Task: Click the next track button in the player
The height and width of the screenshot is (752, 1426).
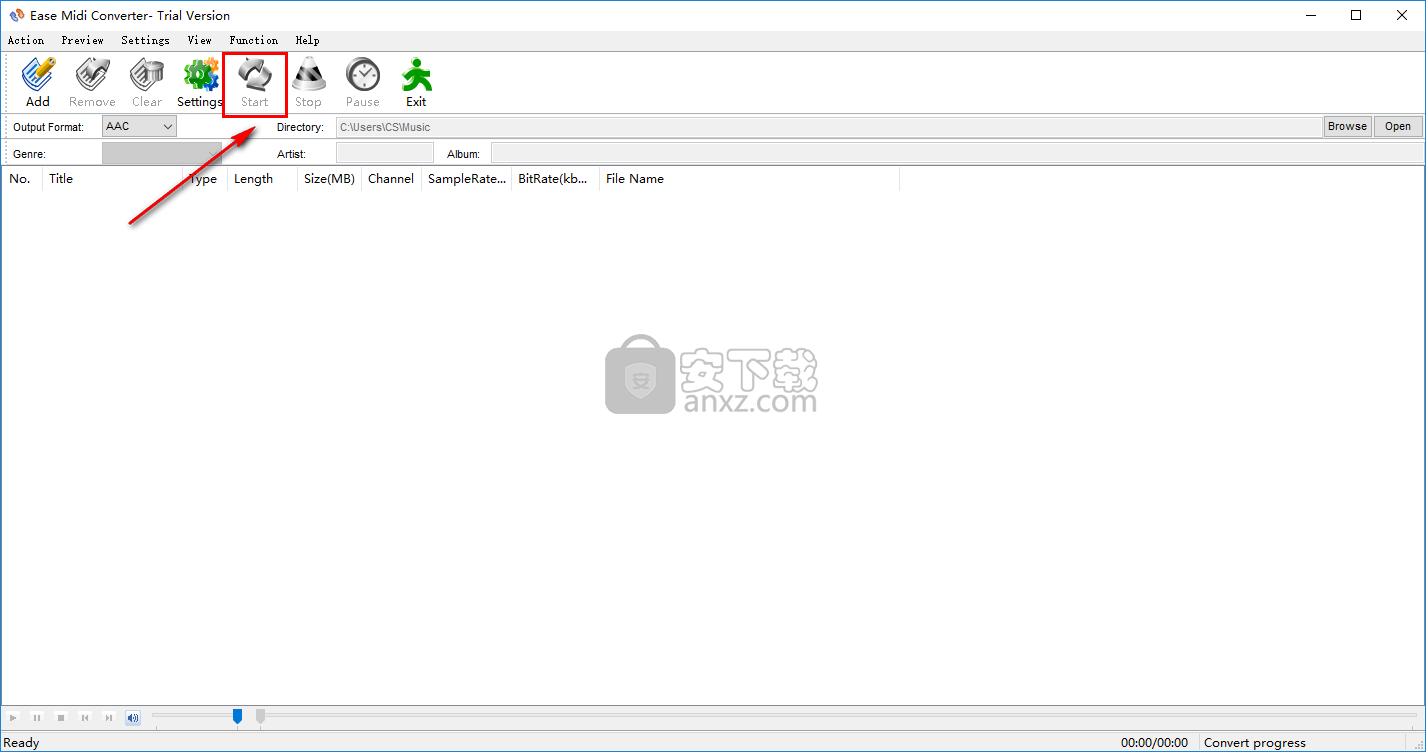Action: (x=109, y=717)
